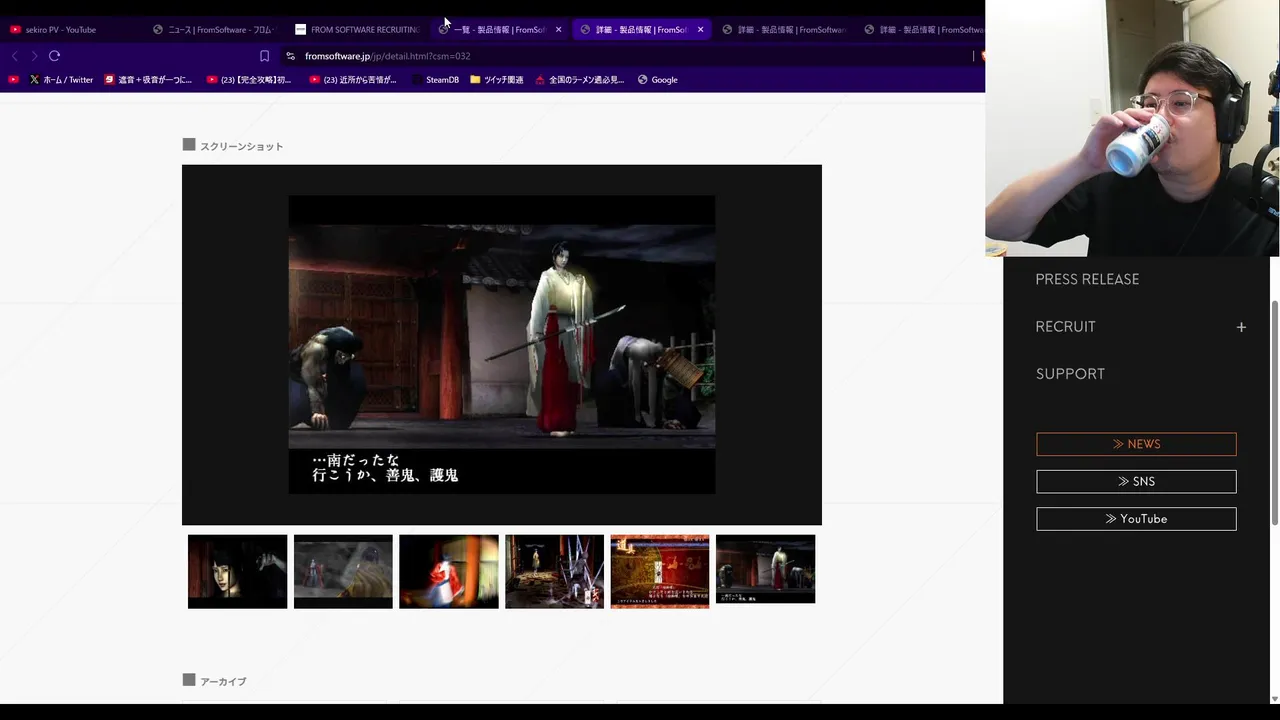This screenshot has height=720, width=1280.
Task: Expand the RECRUIT plus sign
Action: pos(1241,327)
